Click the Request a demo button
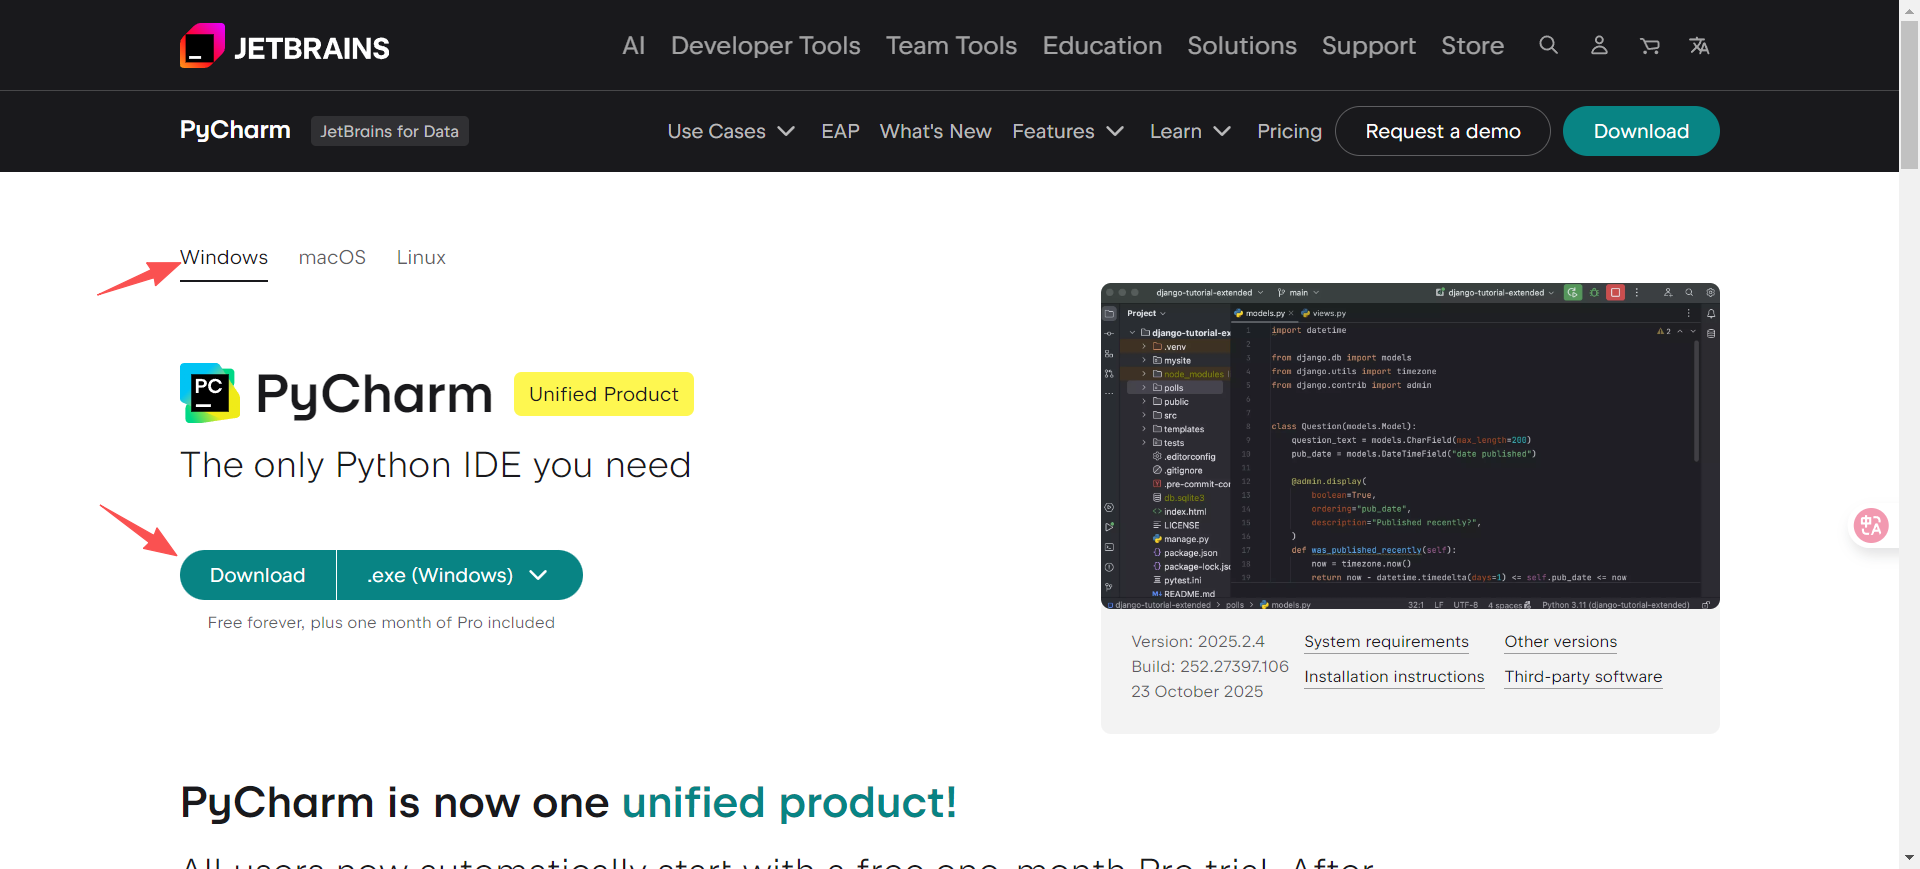This screenshot has height=869, width=1920. point(1442,131)
